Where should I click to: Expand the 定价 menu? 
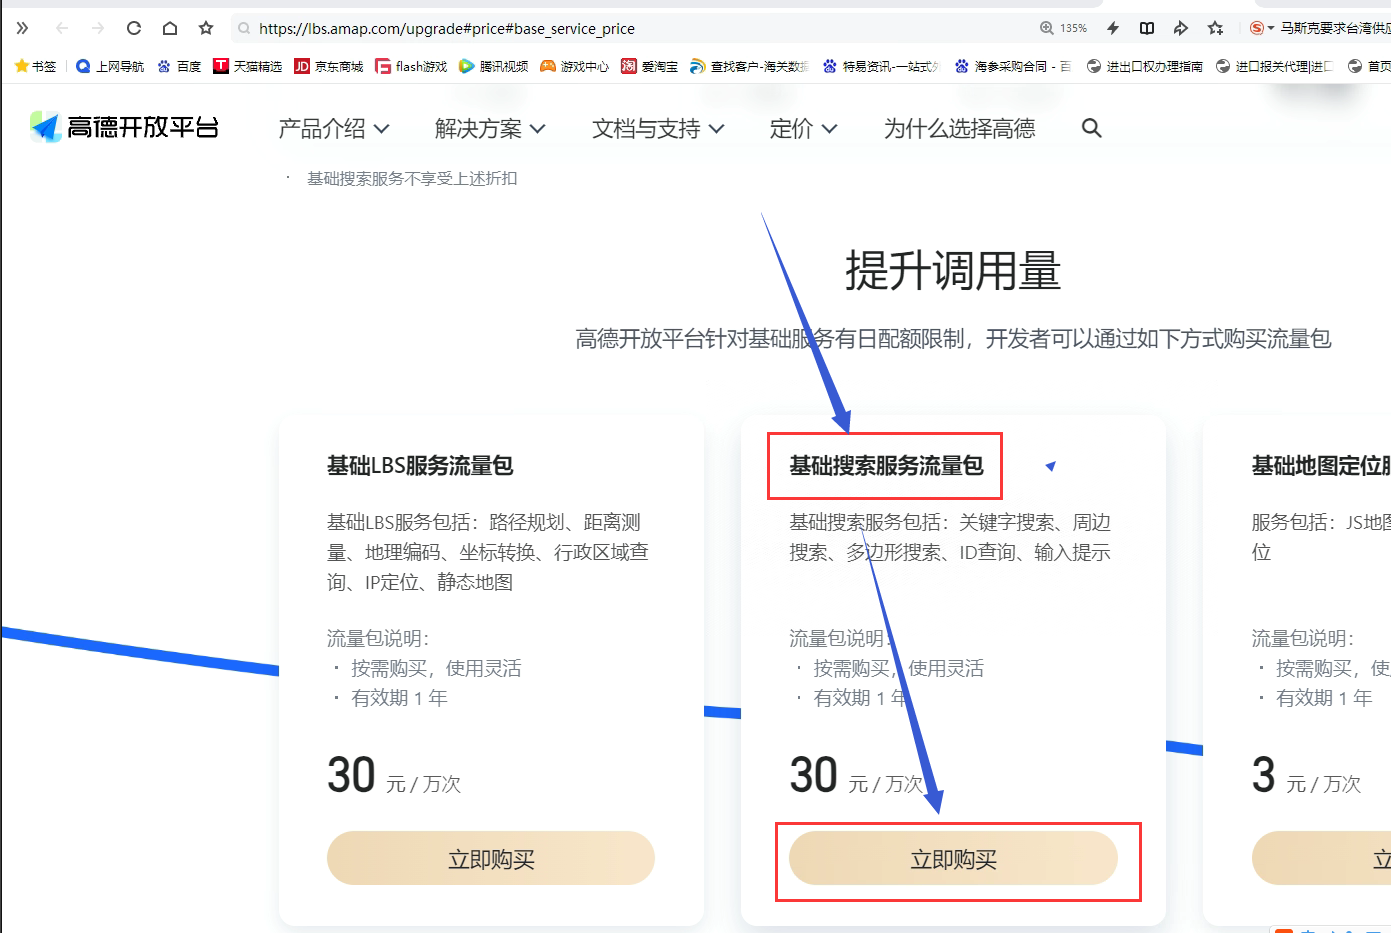(803, 128)
